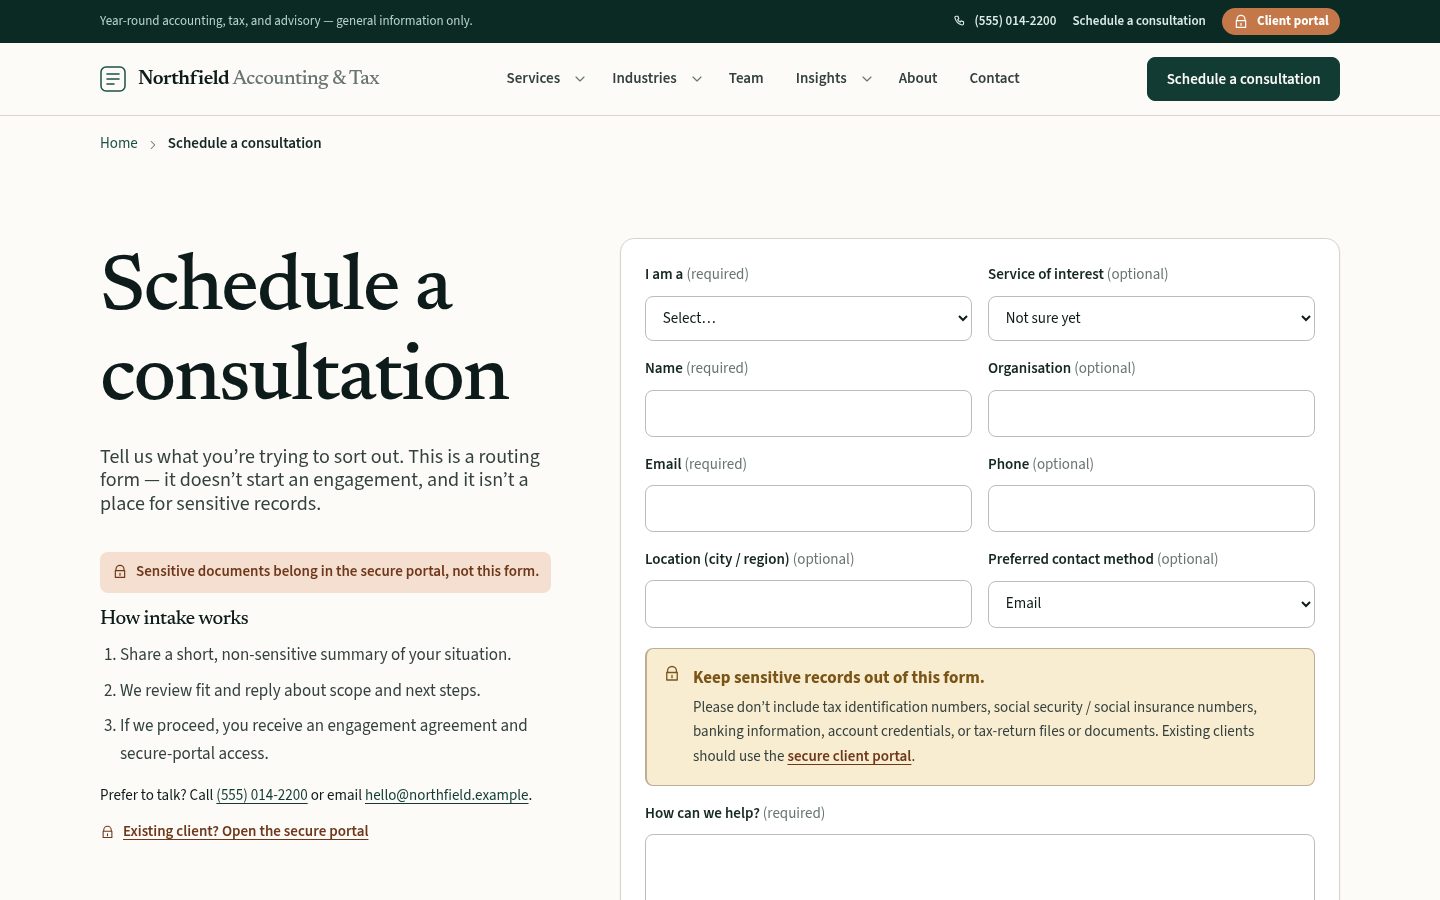Focus the Phone input field
Image resolution: width=1440 pixels, height=900 pixels.
(x=1151, y=508)
